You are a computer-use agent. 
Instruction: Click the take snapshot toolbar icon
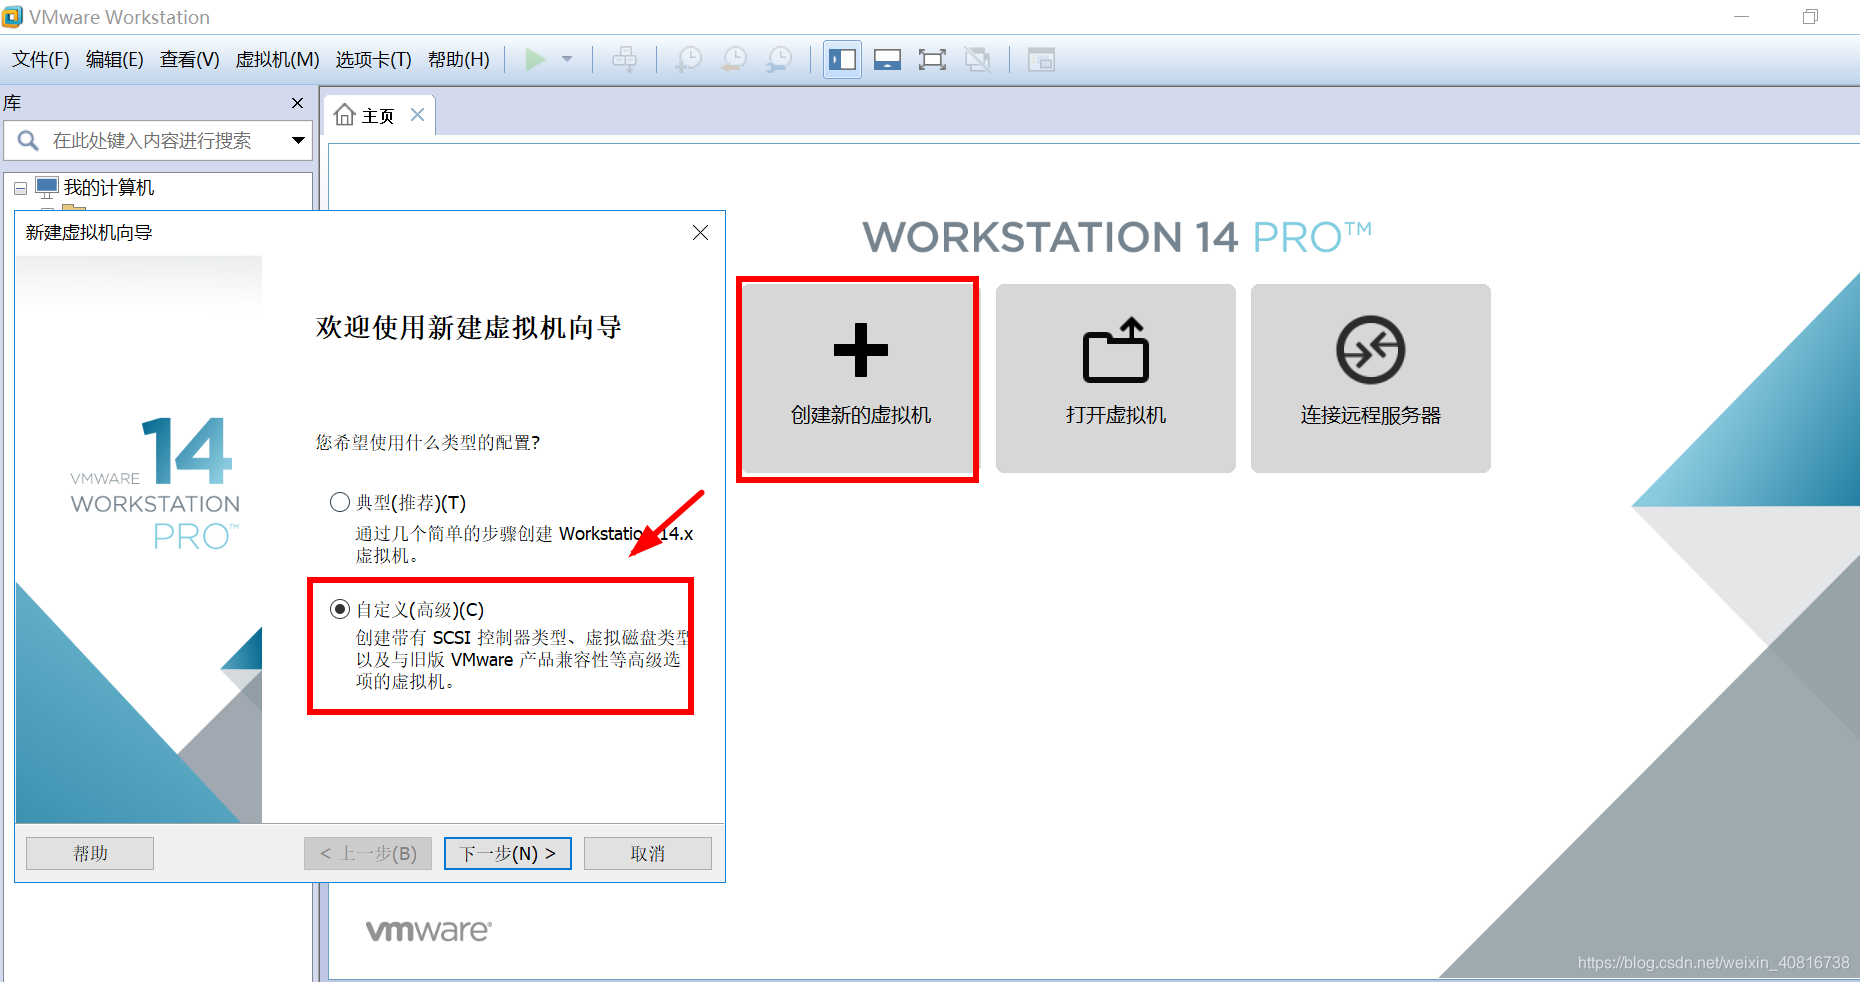tap(688, 60)
